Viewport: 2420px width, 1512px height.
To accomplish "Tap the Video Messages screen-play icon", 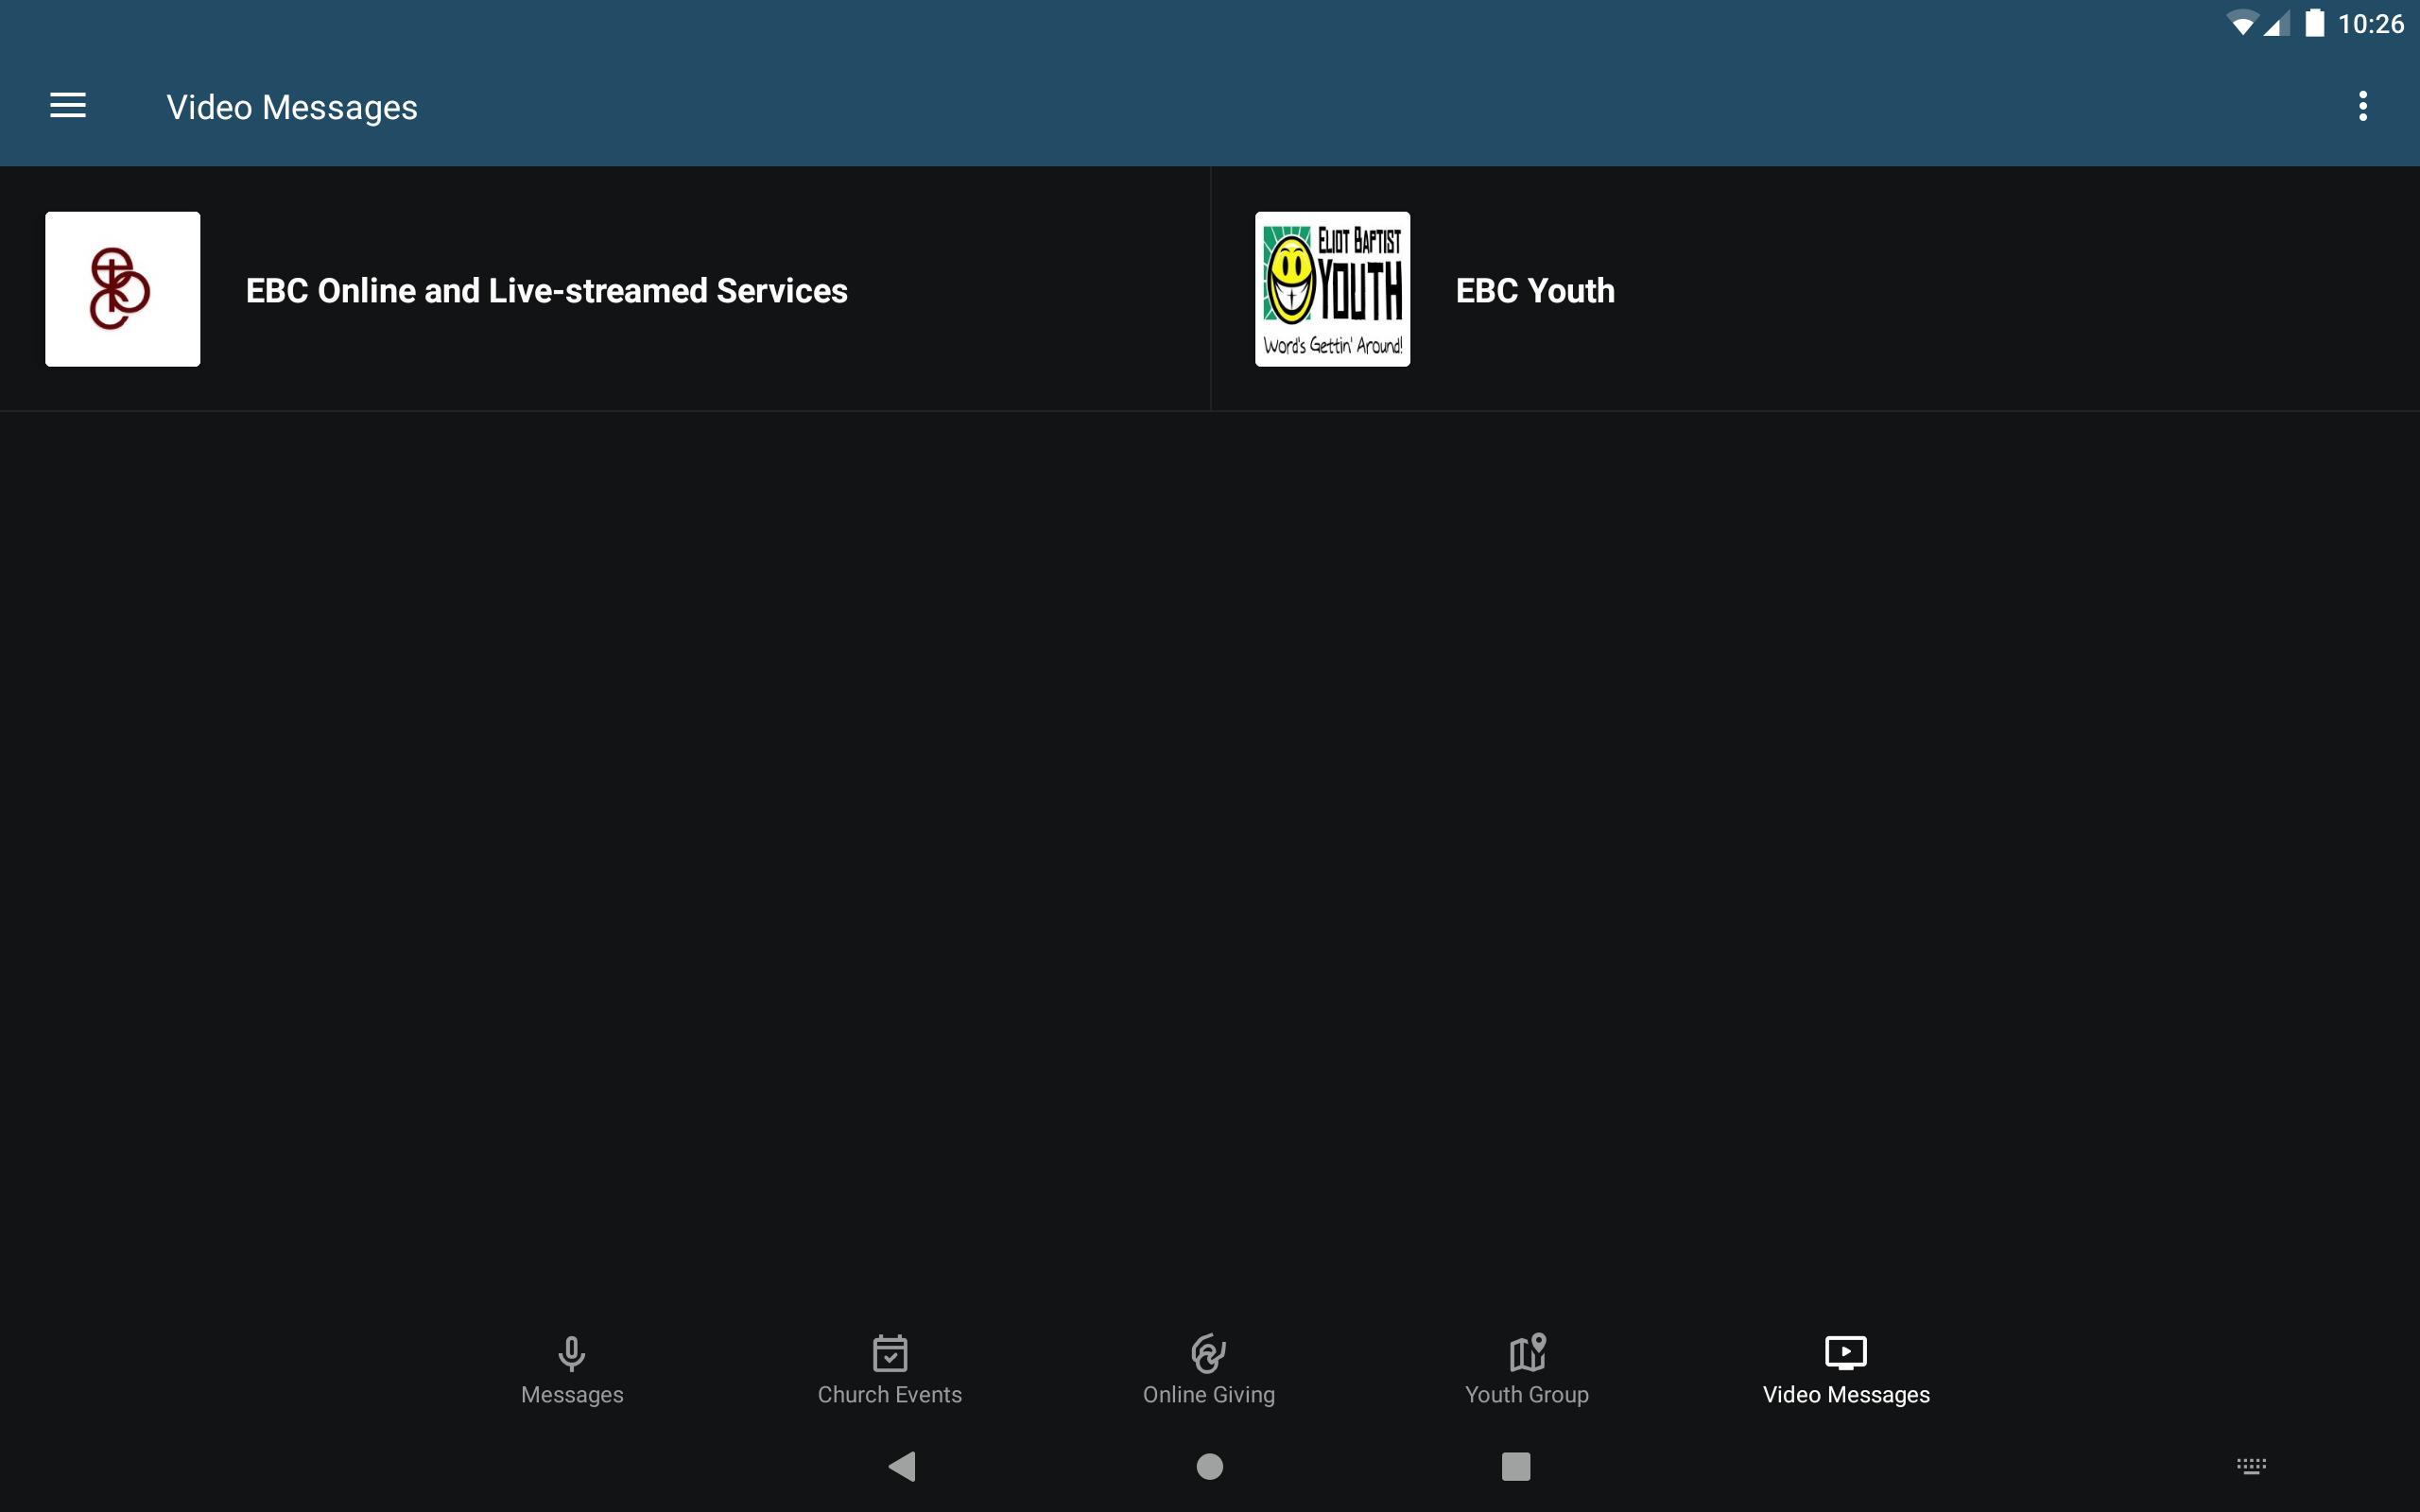I will (1846, 1353).
